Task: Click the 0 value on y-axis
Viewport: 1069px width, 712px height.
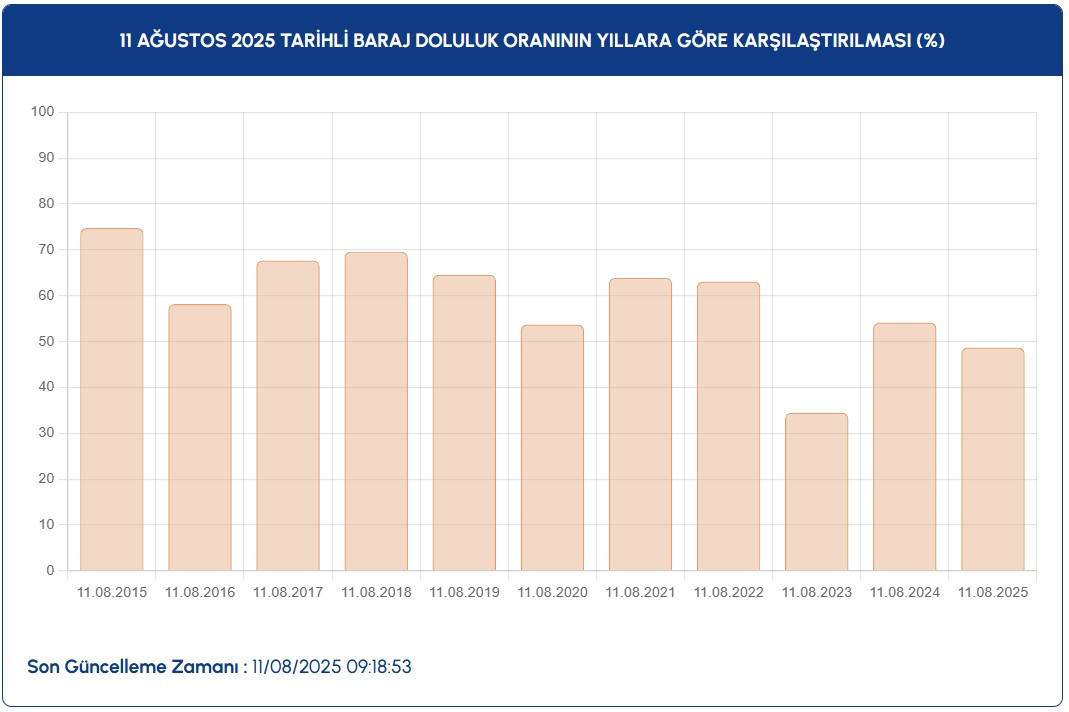Action: pos(49,571)
